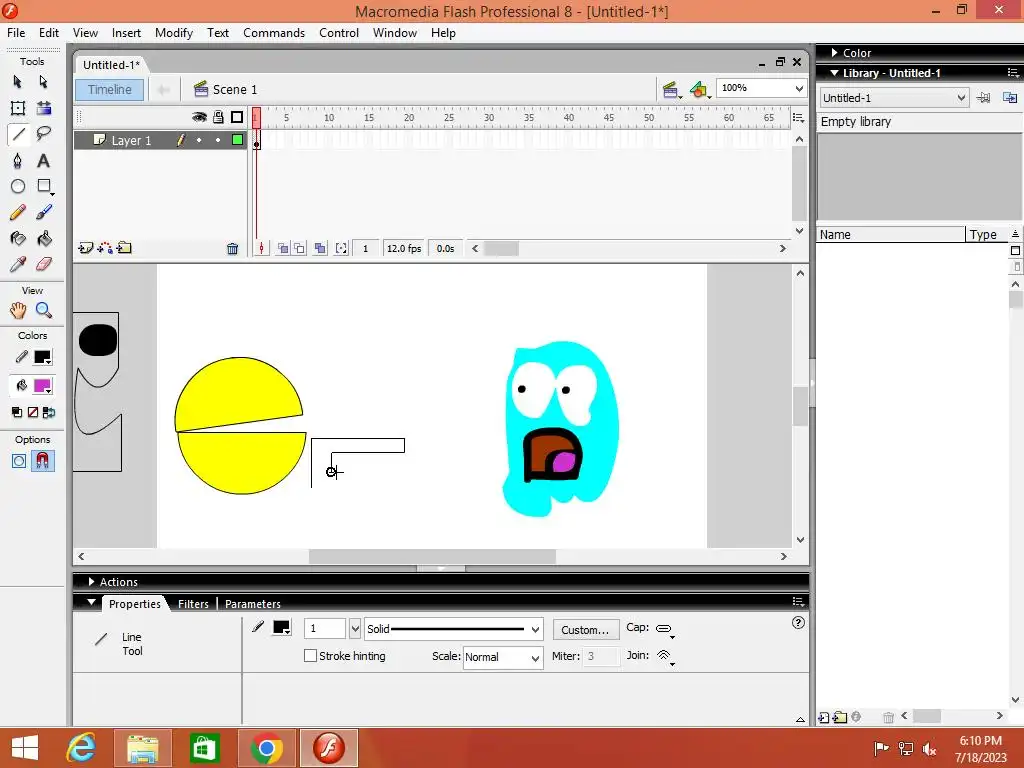This screenshot has height=768, width=1024.
Task: Toggle Layer 1 green outline square
Action: 238,140
